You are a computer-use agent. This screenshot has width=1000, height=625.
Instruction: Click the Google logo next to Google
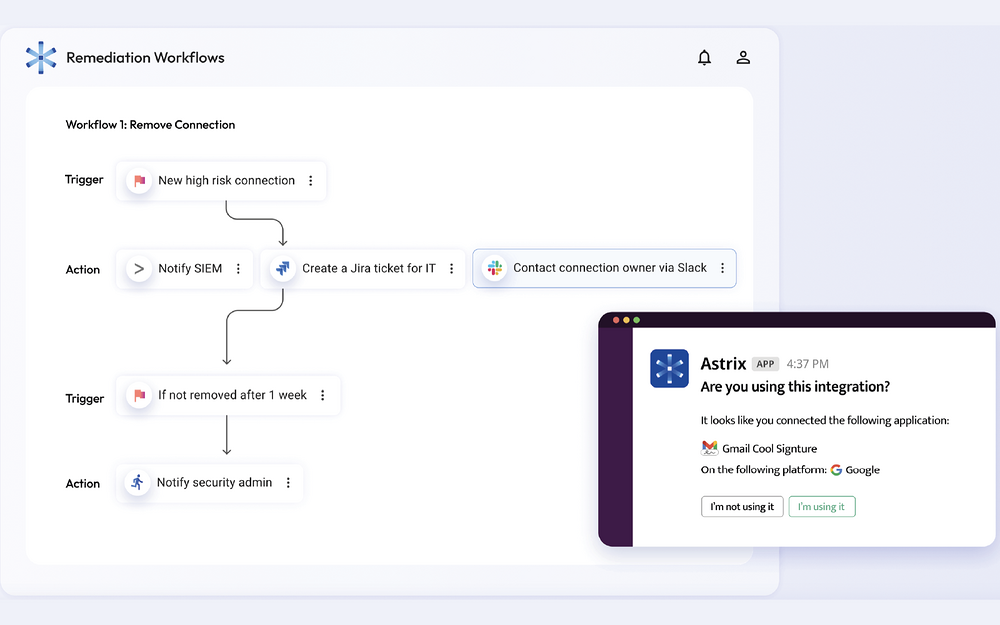pyautogui.click(x=836, y=470)
